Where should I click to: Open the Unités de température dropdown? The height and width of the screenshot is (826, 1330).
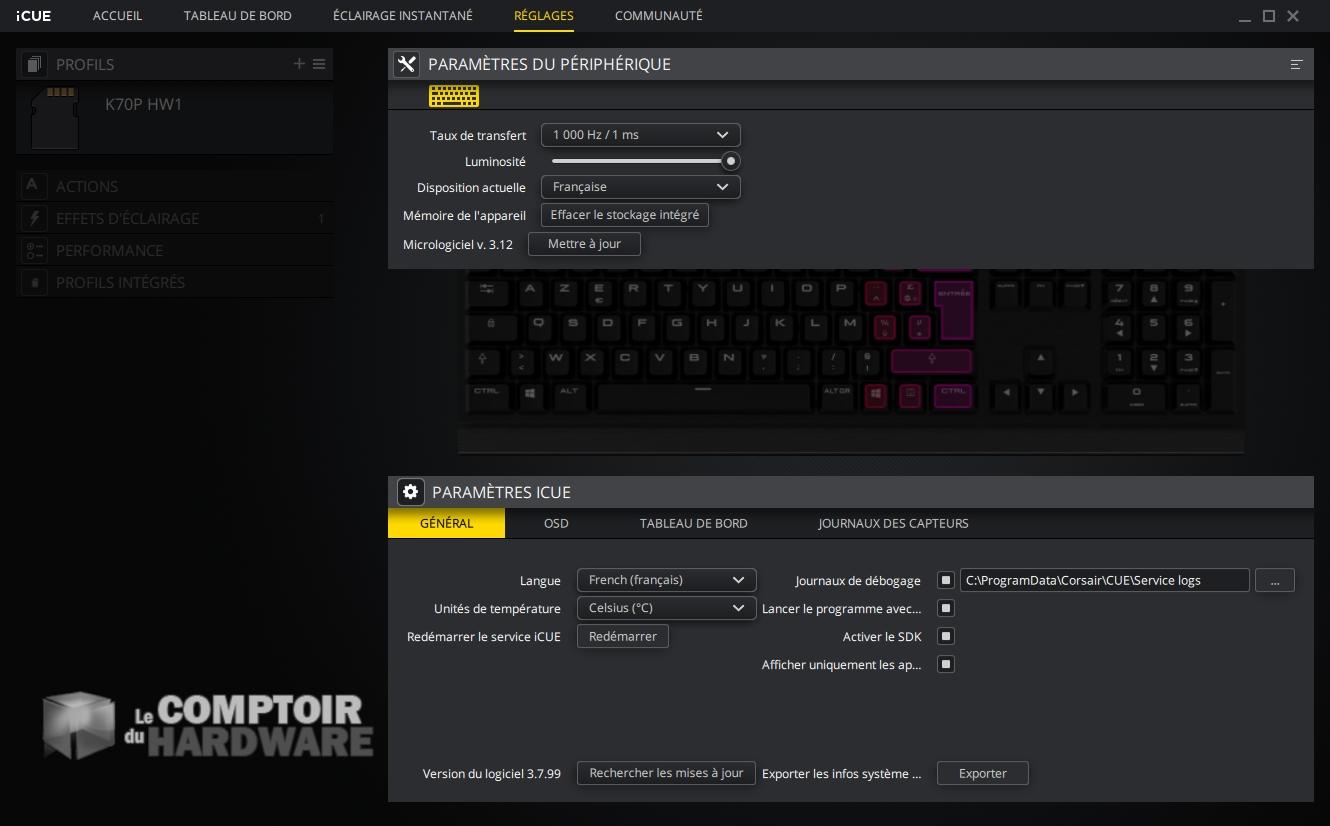[667, 608]
